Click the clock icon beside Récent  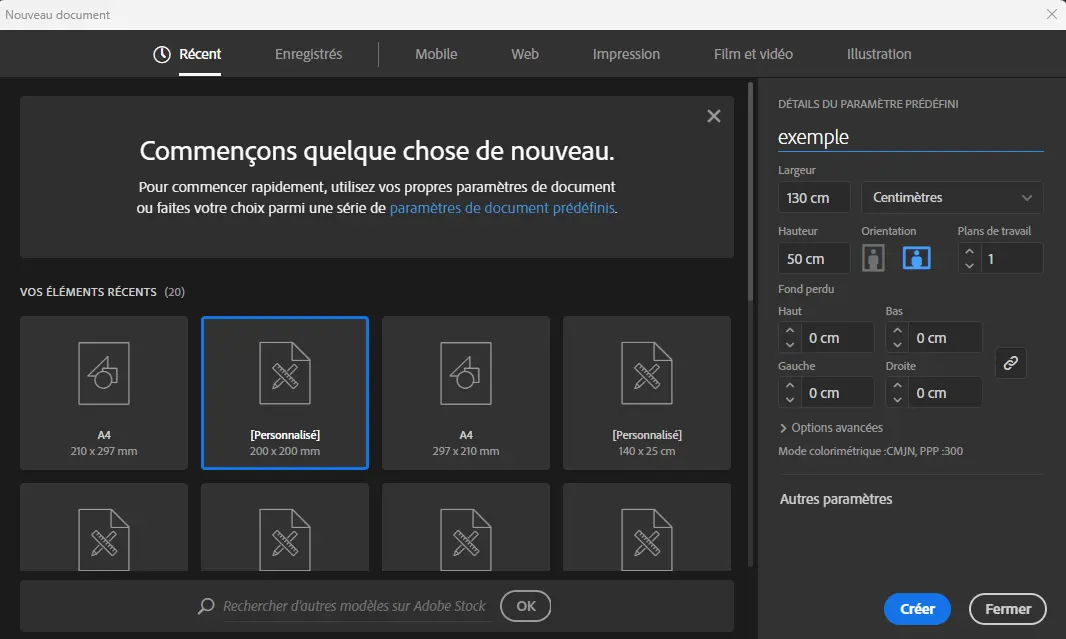pyautogui.click(x=162, y=54)
